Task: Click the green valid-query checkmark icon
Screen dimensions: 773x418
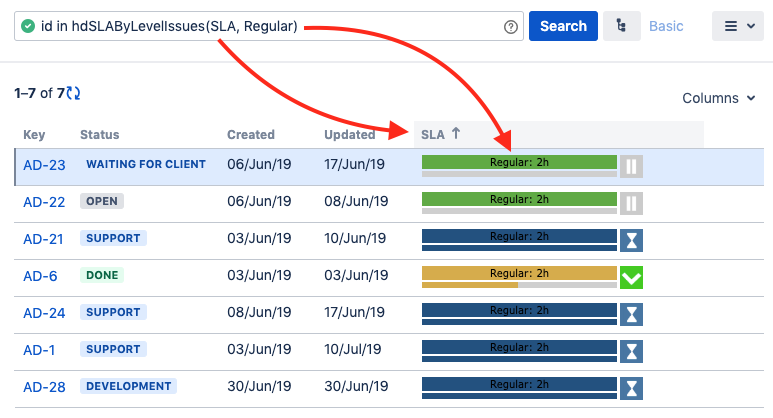Action: pyautogui.click(x=28, y=26)
